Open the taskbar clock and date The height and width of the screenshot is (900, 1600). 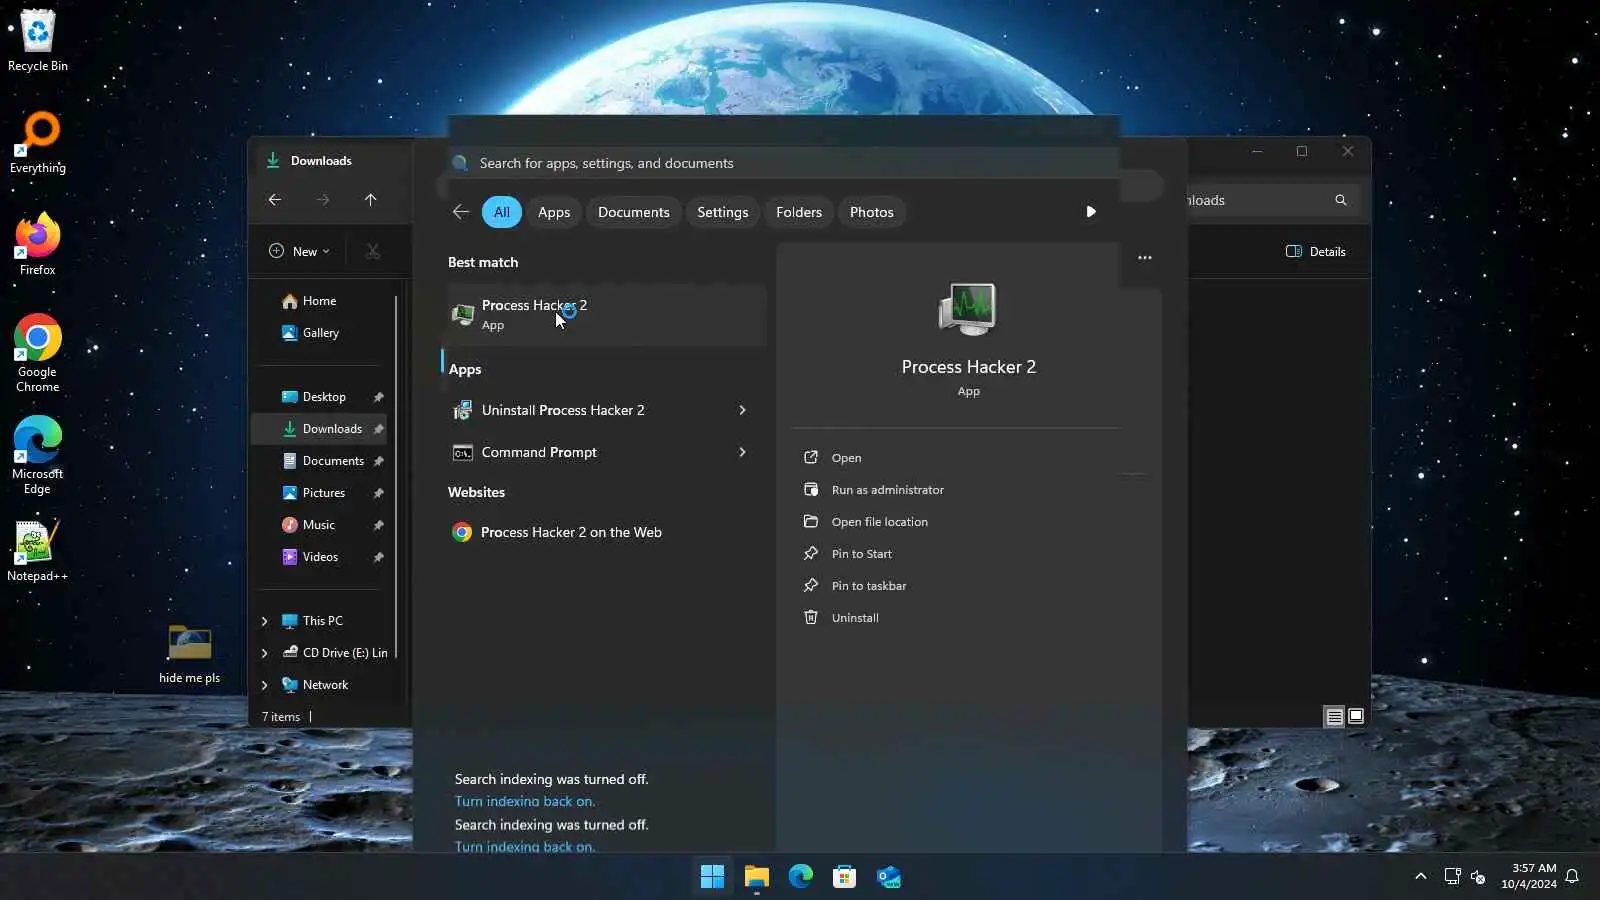pyautogui.click(x=1529, y=876)
